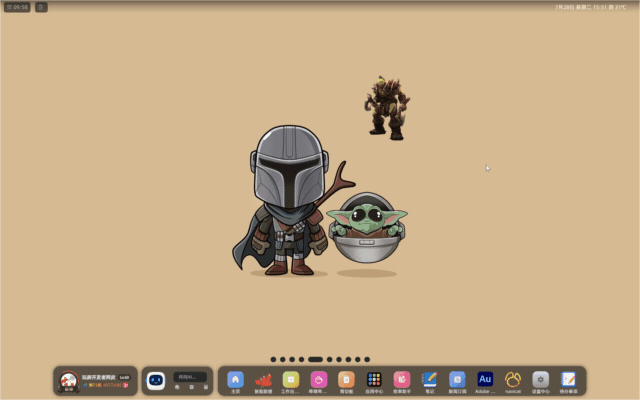Select the last desktop page dot
Image resolution: width=640 pixels, height=400 pixels.
367,360
